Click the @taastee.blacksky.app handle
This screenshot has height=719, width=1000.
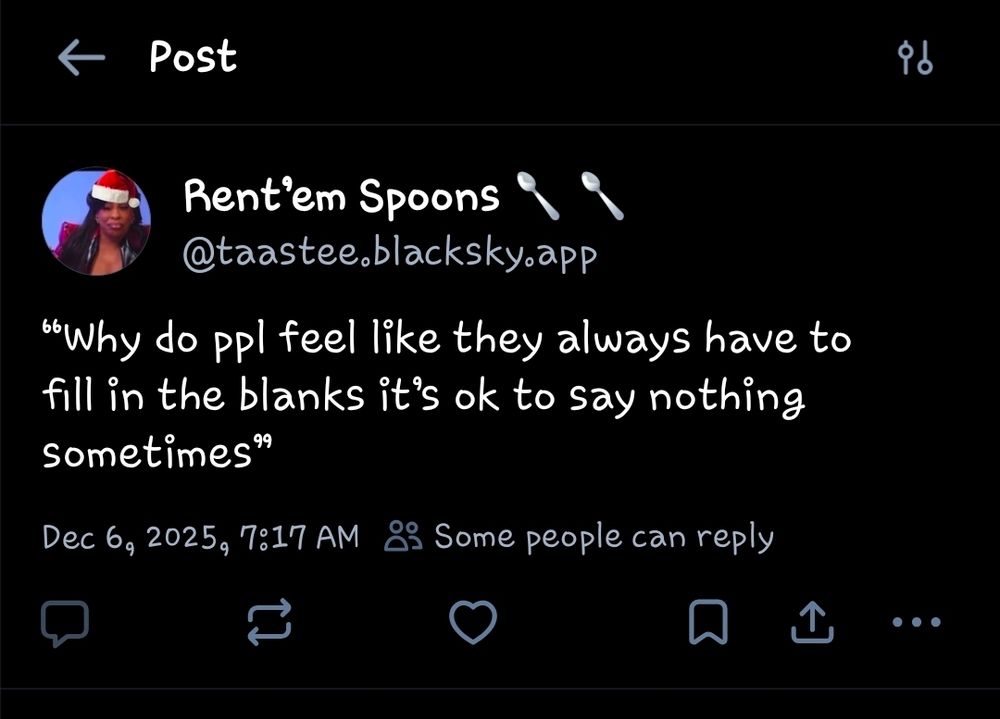pyautogui.click(x=389, y=254)
